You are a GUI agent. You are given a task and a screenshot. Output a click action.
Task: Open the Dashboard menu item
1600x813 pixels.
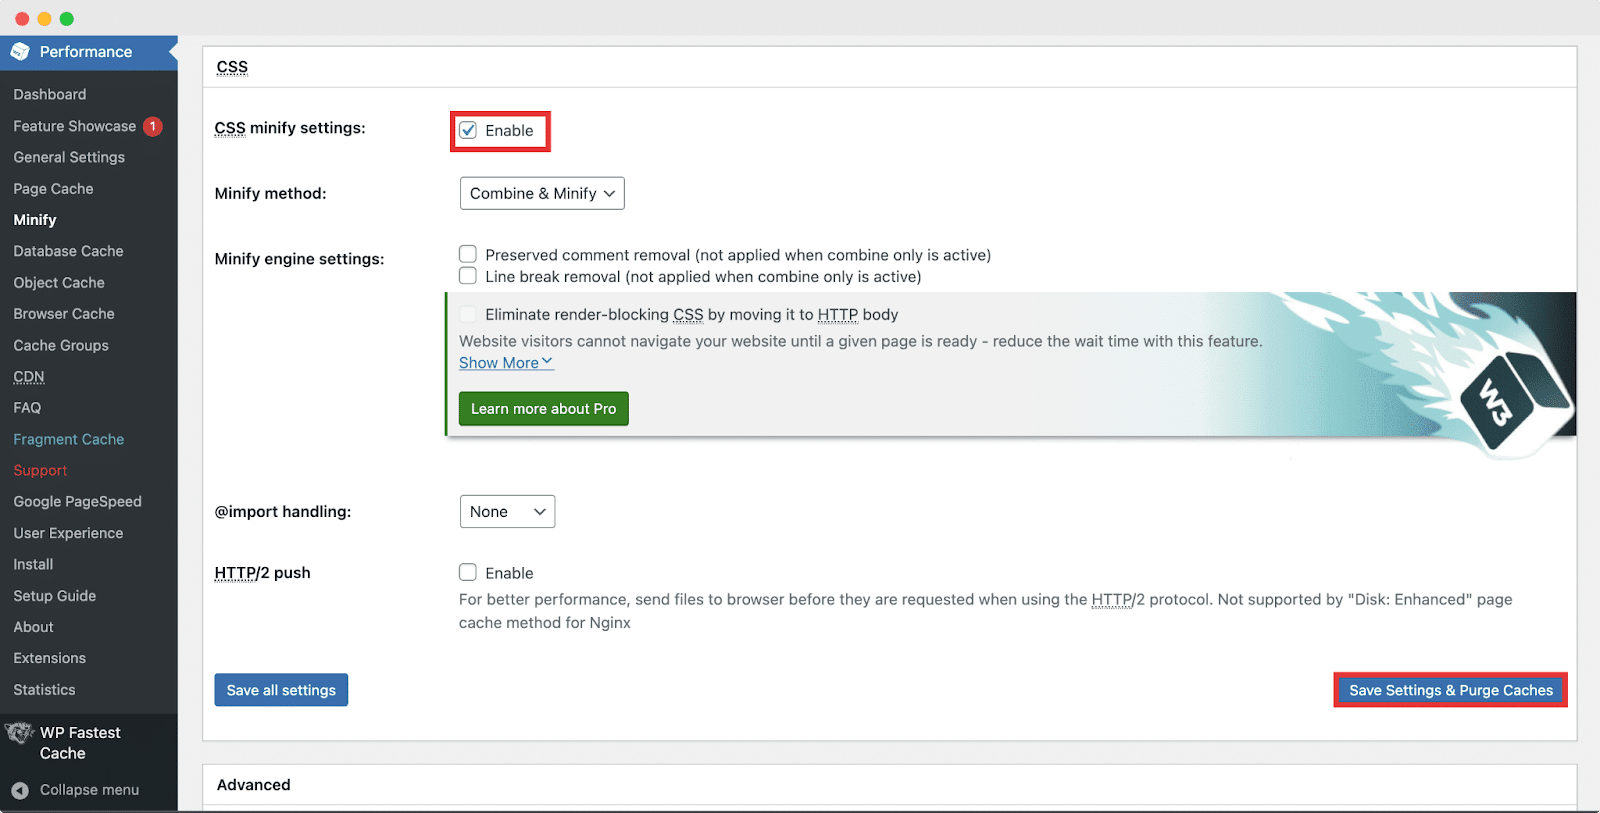(x=50, y=94)
